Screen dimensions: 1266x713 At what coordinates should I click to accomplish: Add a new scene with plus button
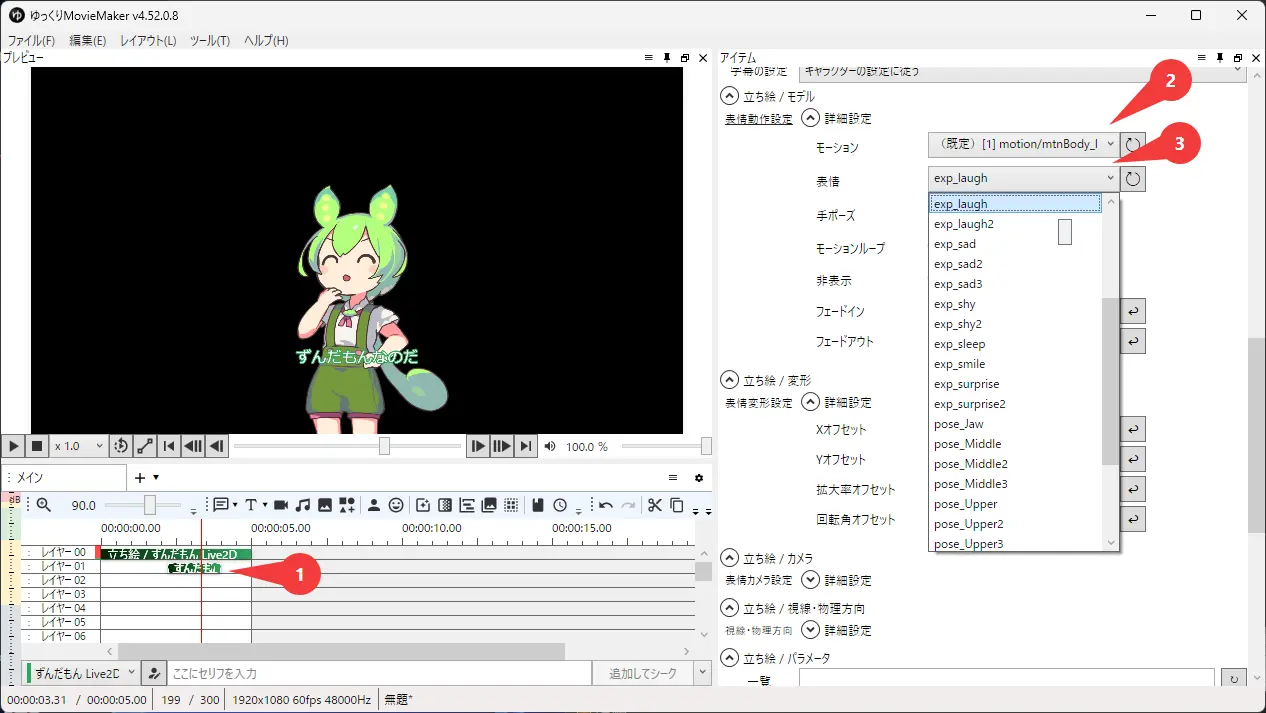click(x=140, y=478)
